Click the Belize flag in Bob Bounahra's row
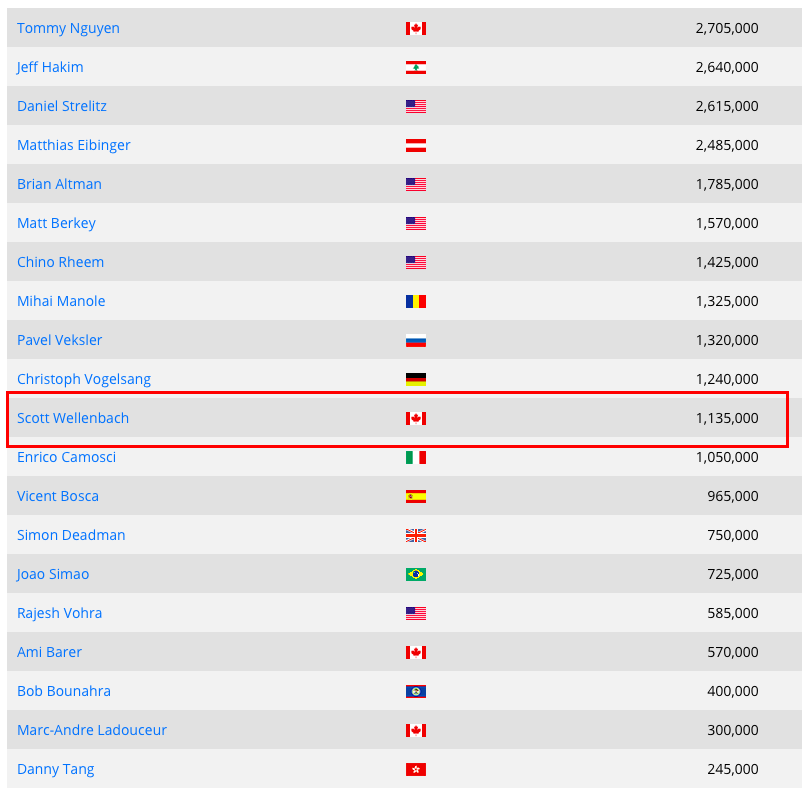802x803 pixels. click(x=416, y=692)
